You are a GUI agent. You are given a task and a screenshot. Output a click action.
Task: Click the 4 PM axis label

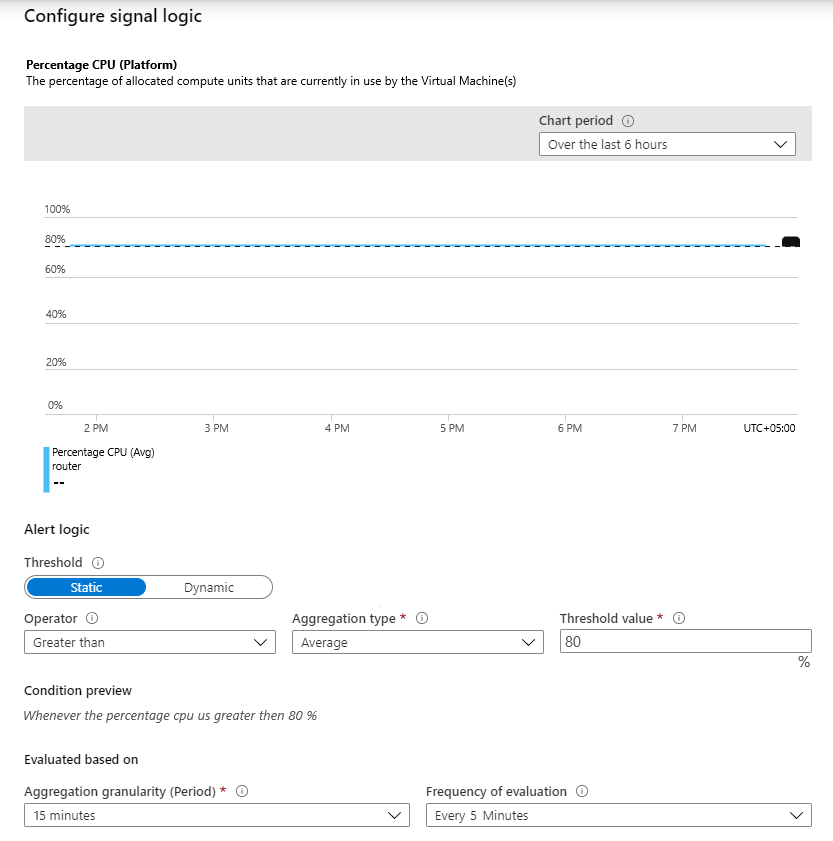click(x=337, y=428)
